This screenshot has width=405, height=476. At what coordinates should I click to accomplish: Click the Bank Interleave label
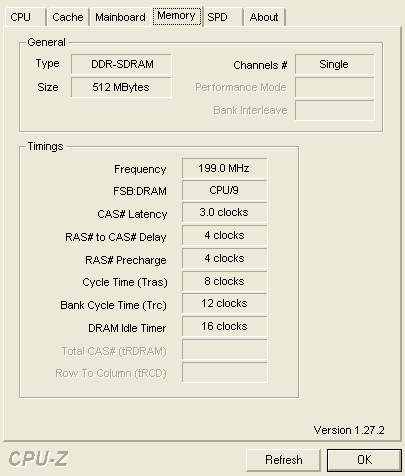250,110
